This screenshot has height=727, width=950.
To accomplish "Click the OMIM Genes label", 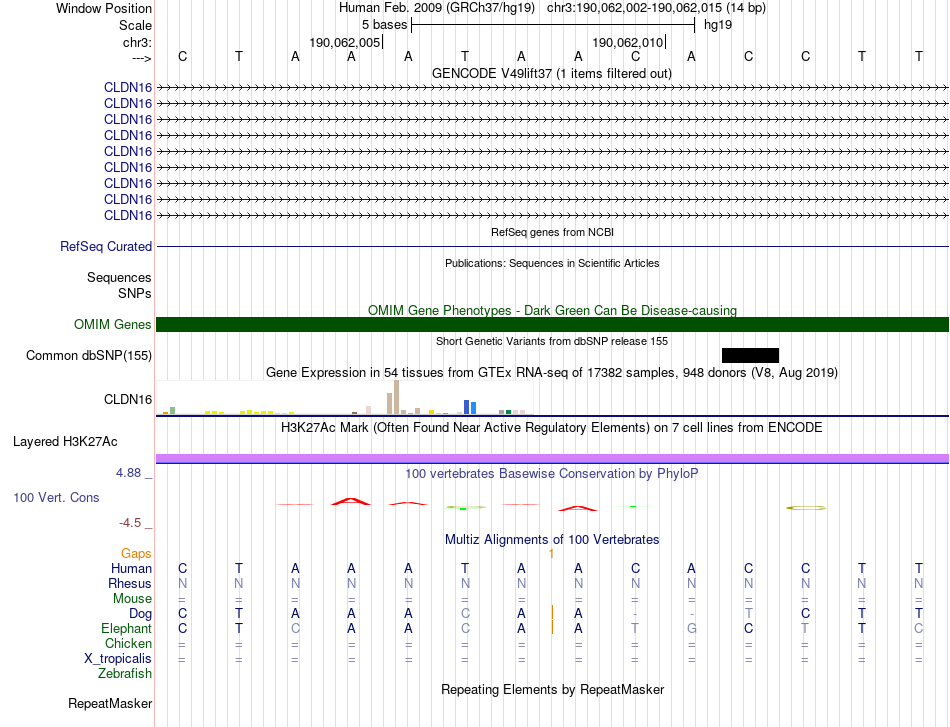I will pyautogui.click(x=113, y=324).
